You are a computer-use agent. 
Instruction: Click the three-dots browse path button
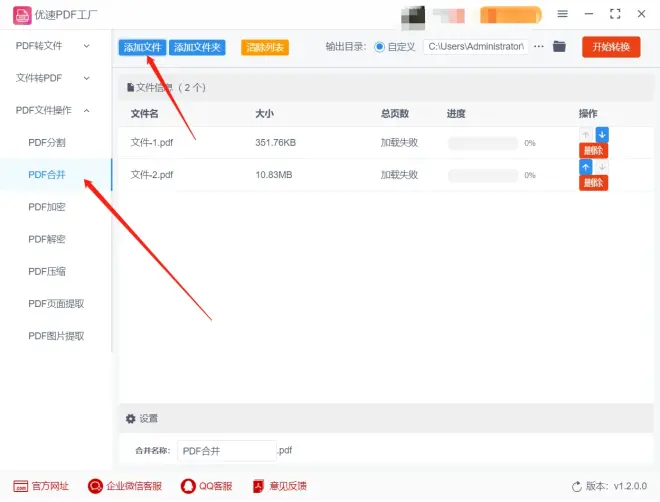click(539, 46)
